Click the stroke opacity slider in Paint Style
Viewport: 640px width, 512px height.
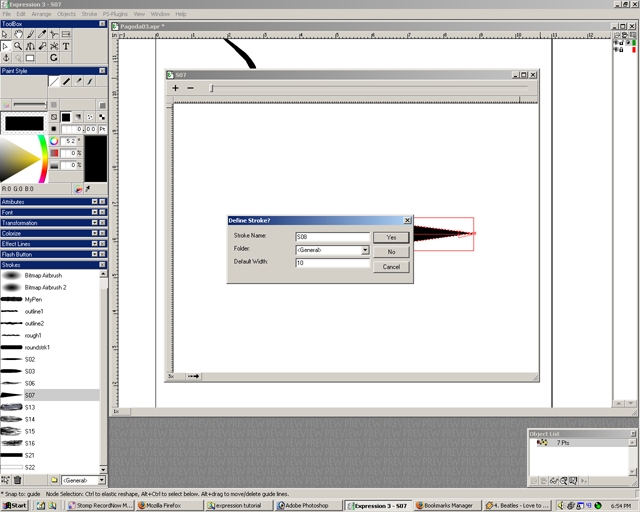[x=29, y=105]
